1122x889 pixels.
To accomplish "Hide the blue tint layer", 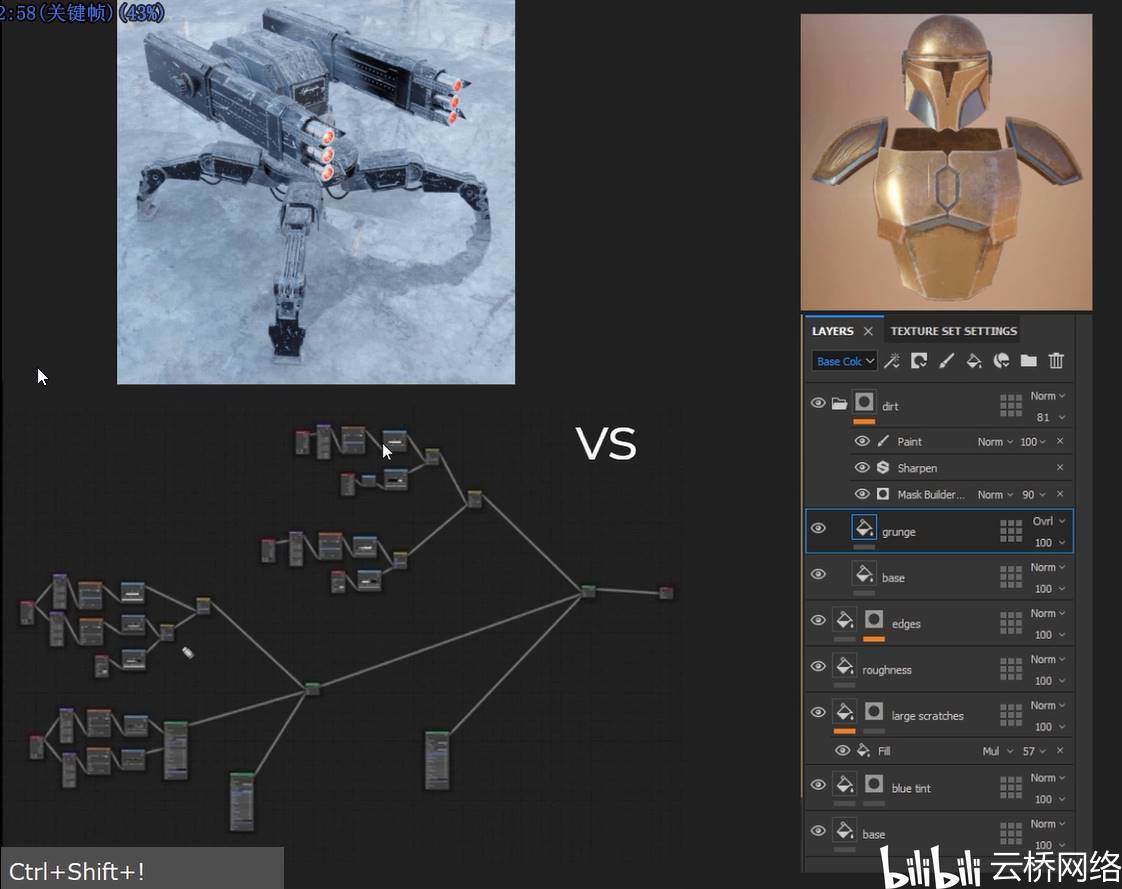I will click(x=818, y=784).
